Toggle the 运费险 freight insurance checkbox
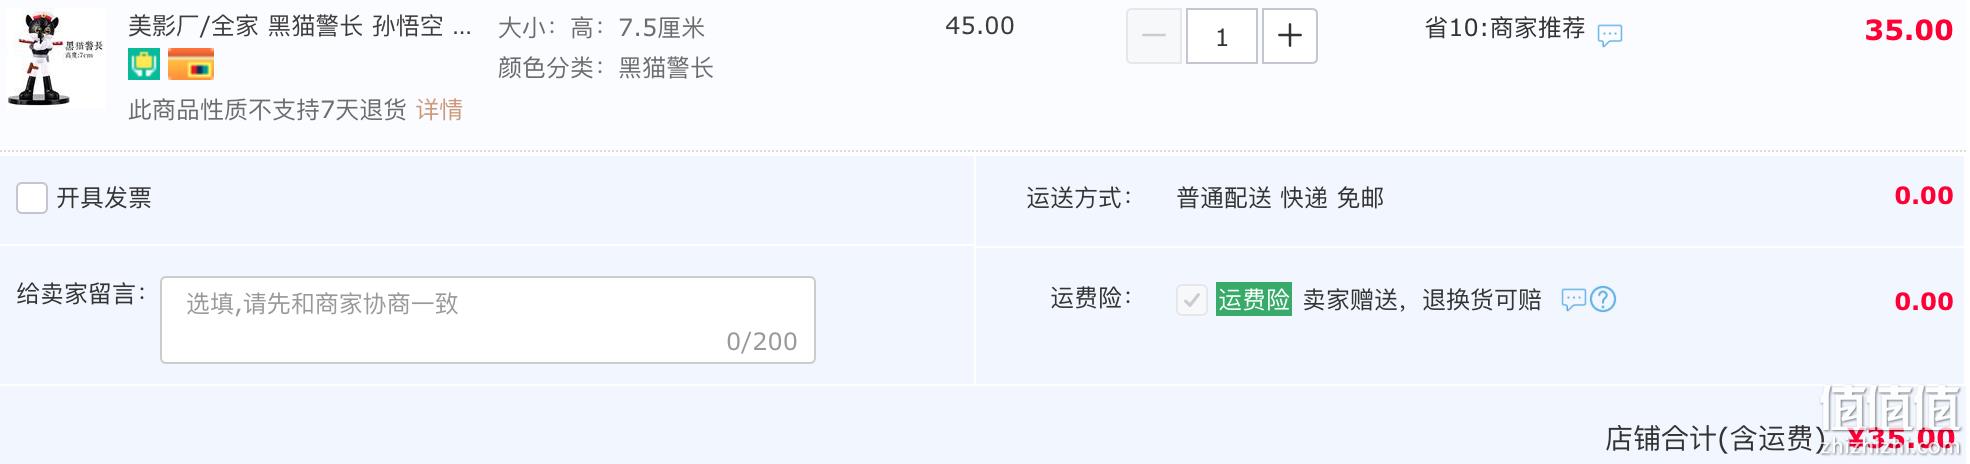This screenshot has height=464, width=1970. (x=1192, y=299)
